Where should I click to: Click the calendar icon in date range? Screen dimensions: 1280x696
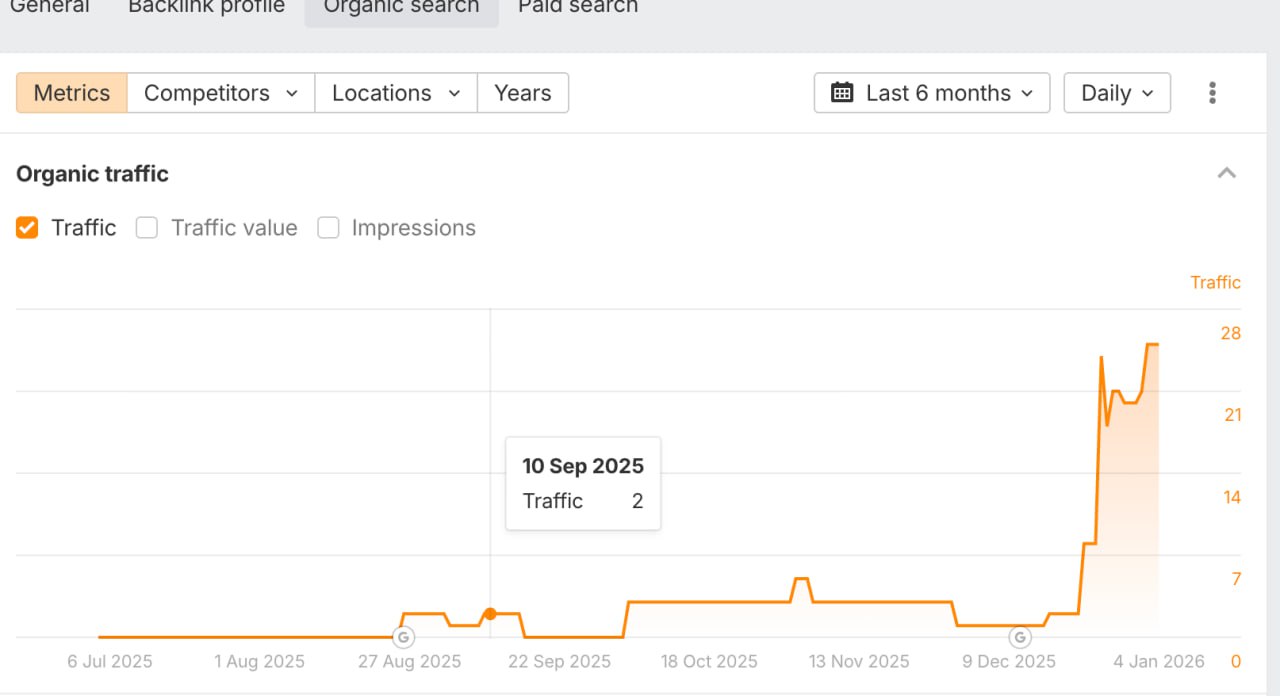pos(842,93)
